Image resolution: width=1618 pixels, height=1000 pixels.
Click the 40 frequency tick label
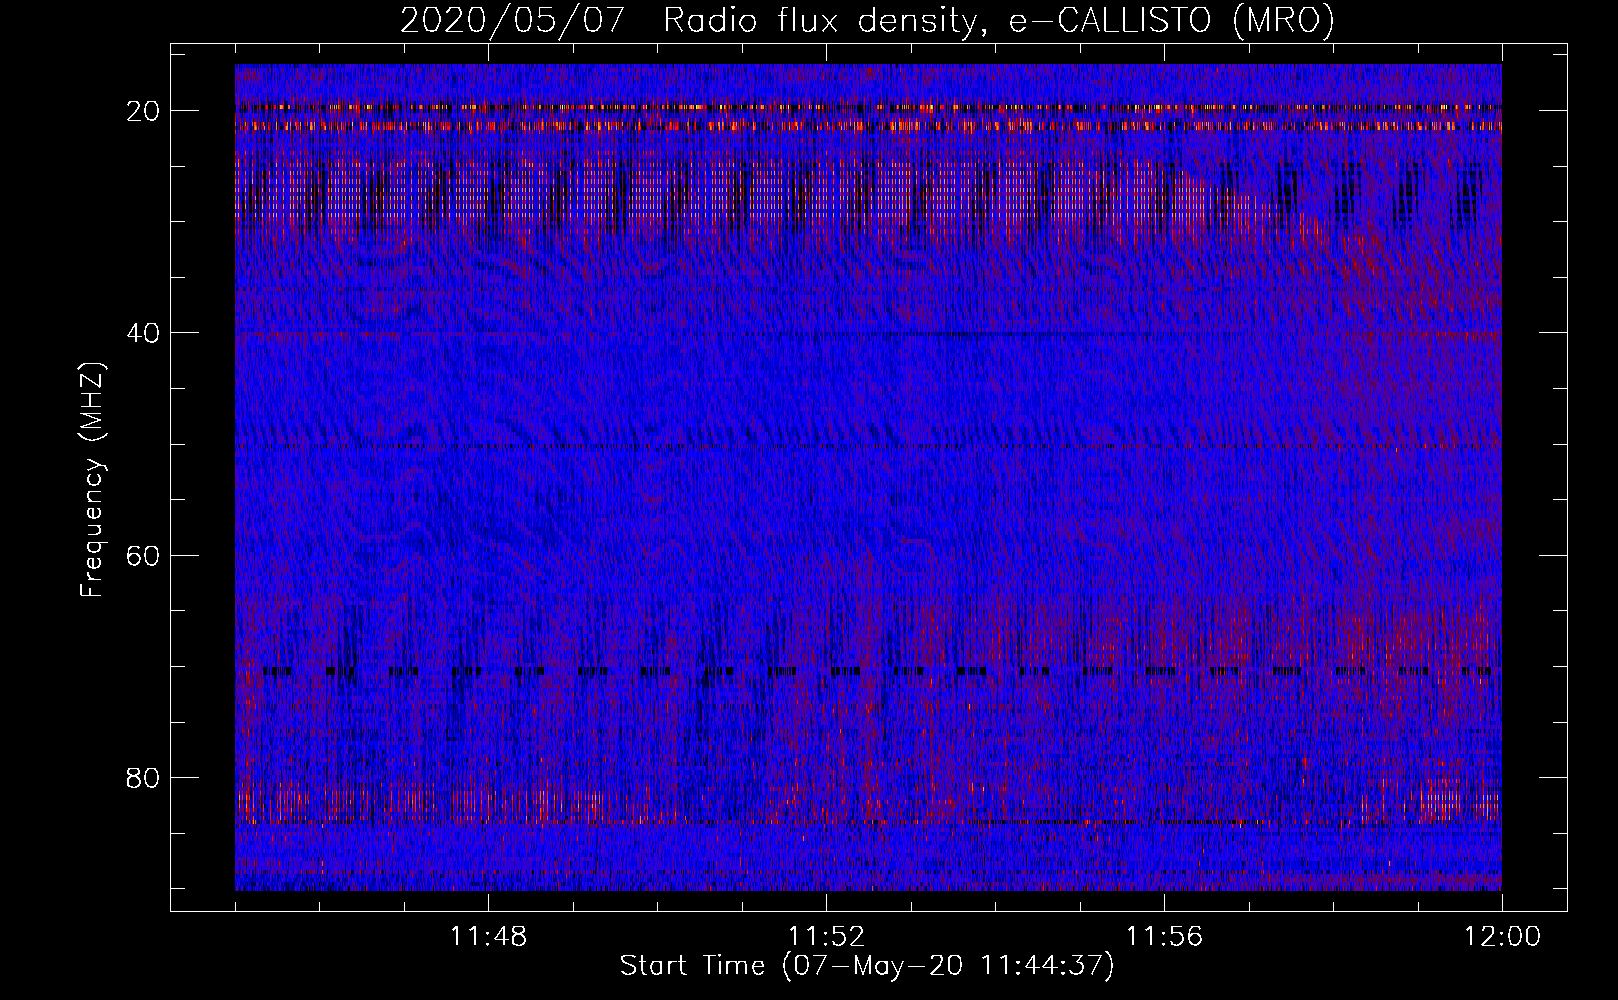pyautogui.click(x=143, y=333)
